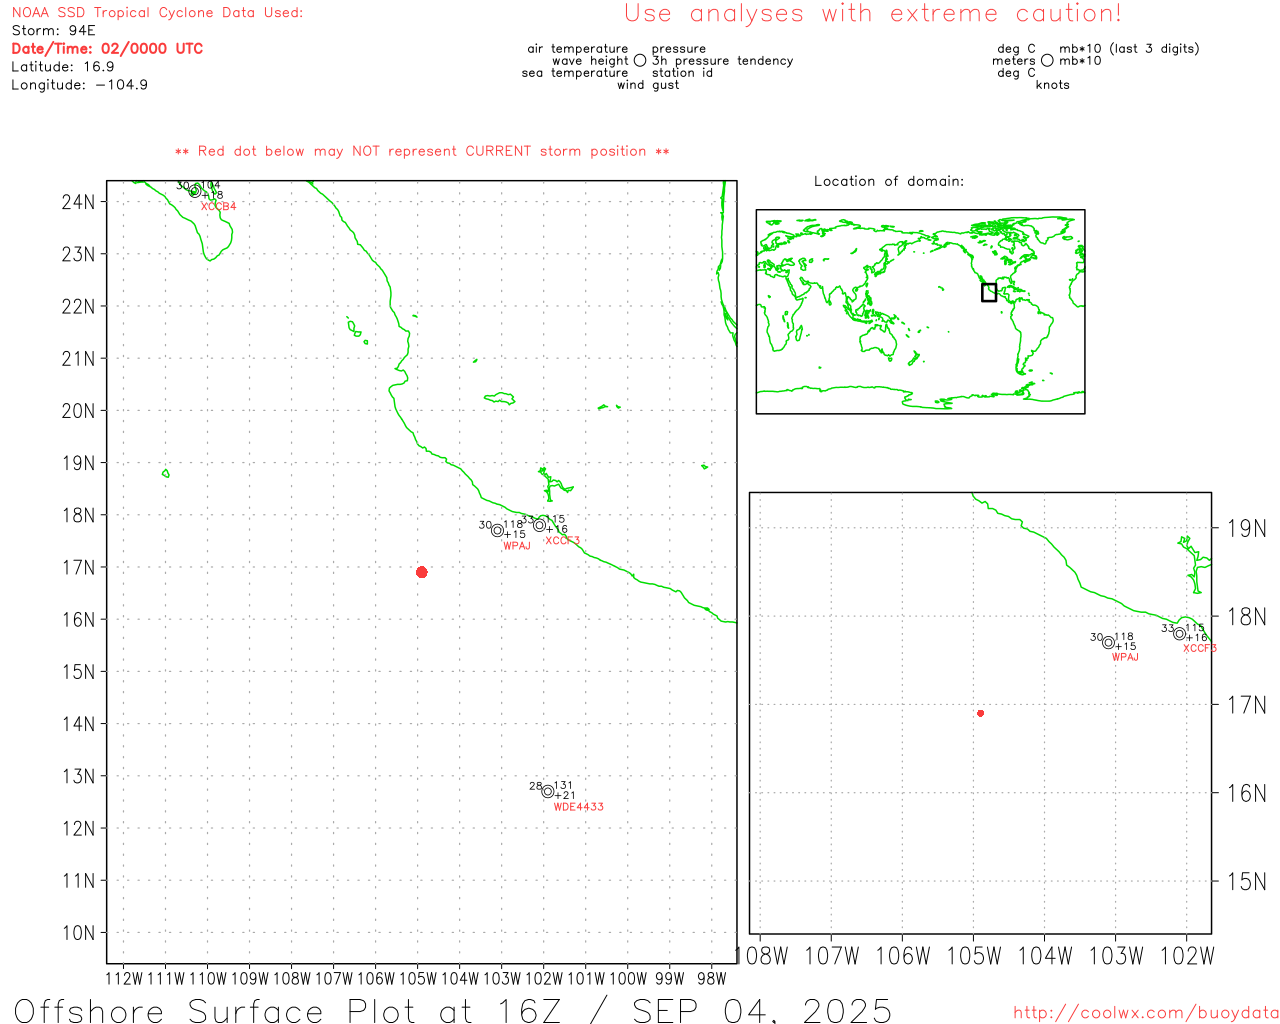Viewport: 1280px width, 1024px height.
Task: Click the legend circle beside 'wave height'
Action: (640, 61)
